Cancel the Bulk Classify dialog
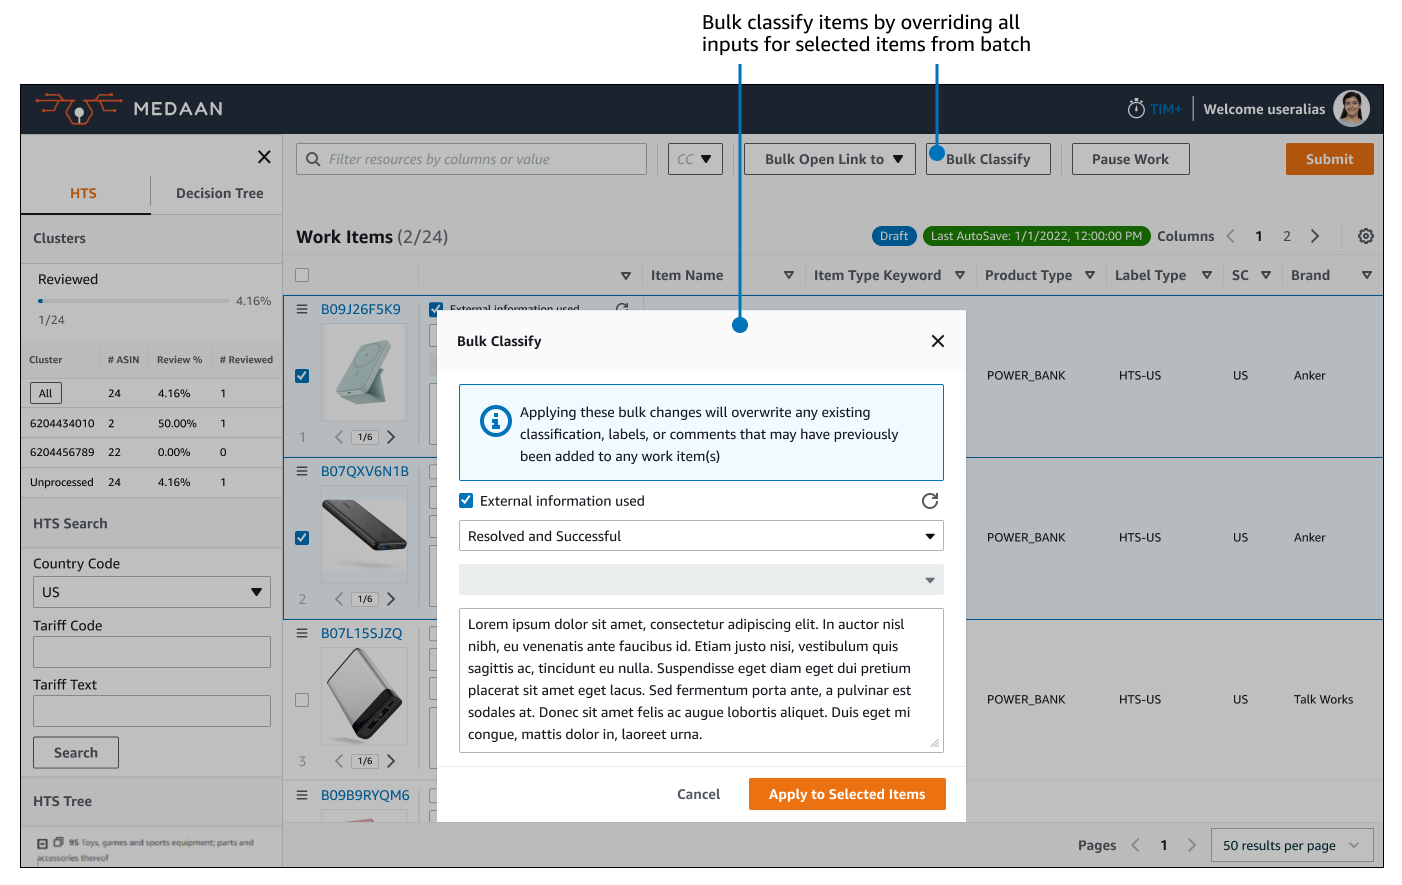The height and width of the screenshot is (885, 1402). point(698,794)
